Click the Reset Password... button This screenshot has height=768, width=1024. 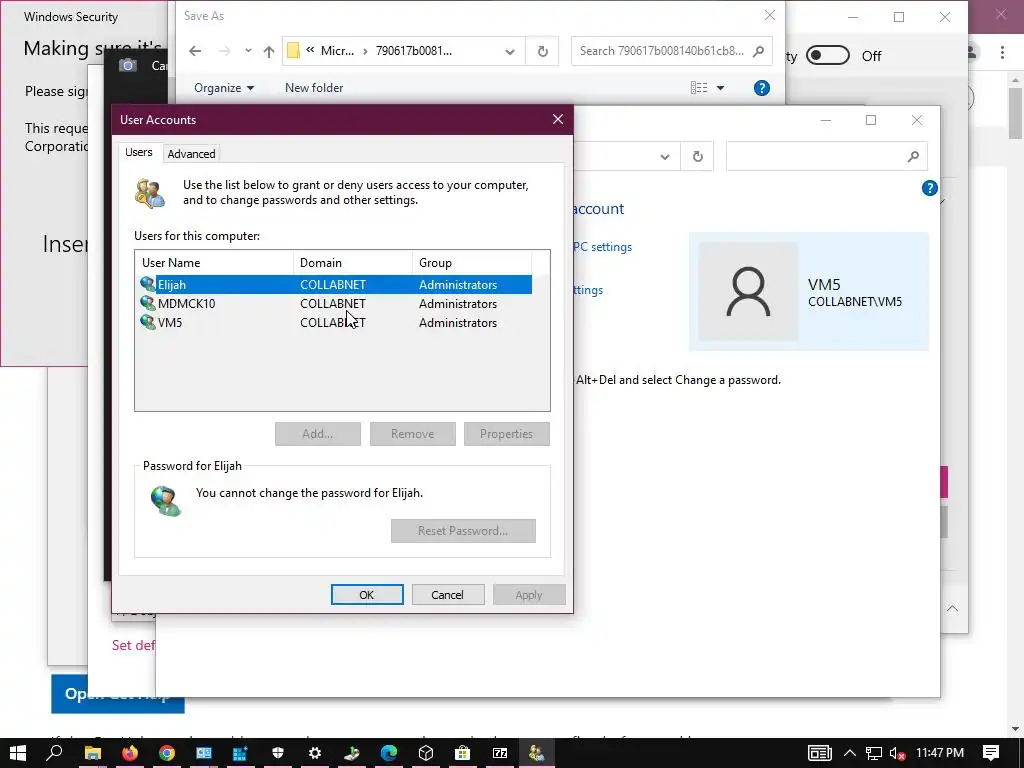pos(463,531)
